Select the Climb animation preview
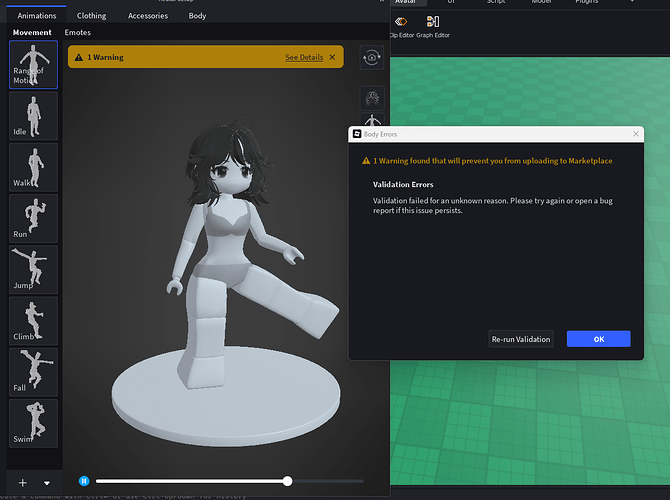The image size is (670, 500). [33, 321]
